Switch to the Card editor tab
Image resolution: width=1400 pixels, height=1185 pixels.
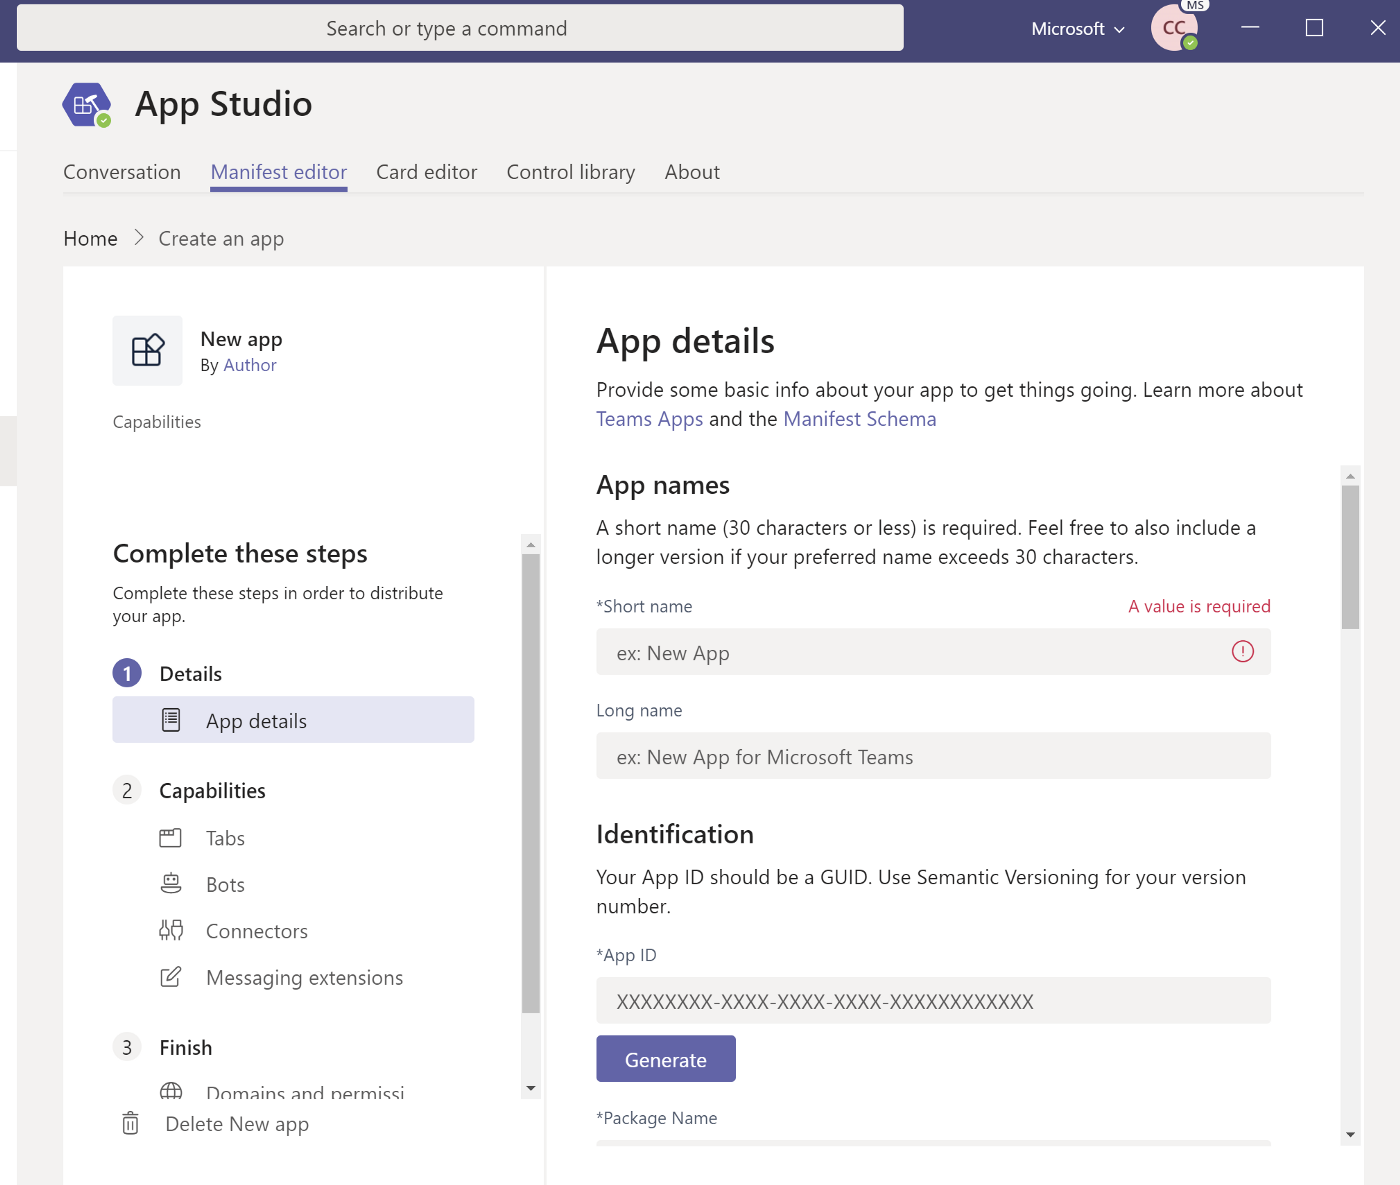tap(426, 172)
